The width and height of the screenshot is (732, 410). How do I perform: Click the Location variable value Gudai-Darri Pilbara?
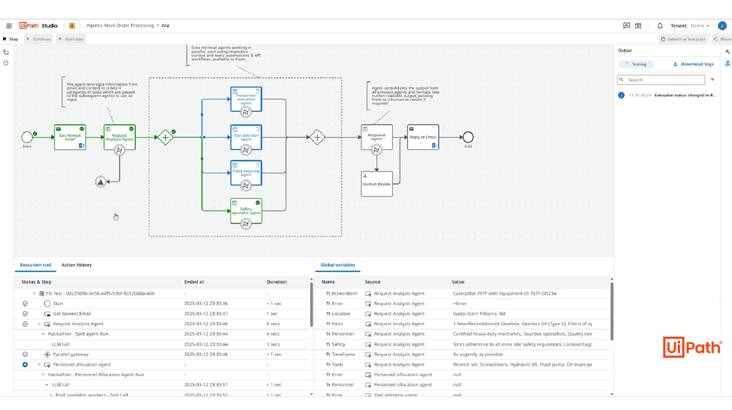pyautogui.click(x=479, y=314)
